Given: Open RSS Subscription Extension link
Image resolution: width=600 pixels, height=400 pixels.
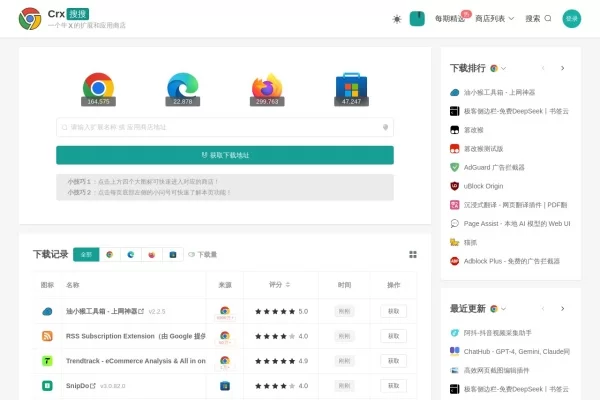Looking at the screenshot, I should [136, 336].
